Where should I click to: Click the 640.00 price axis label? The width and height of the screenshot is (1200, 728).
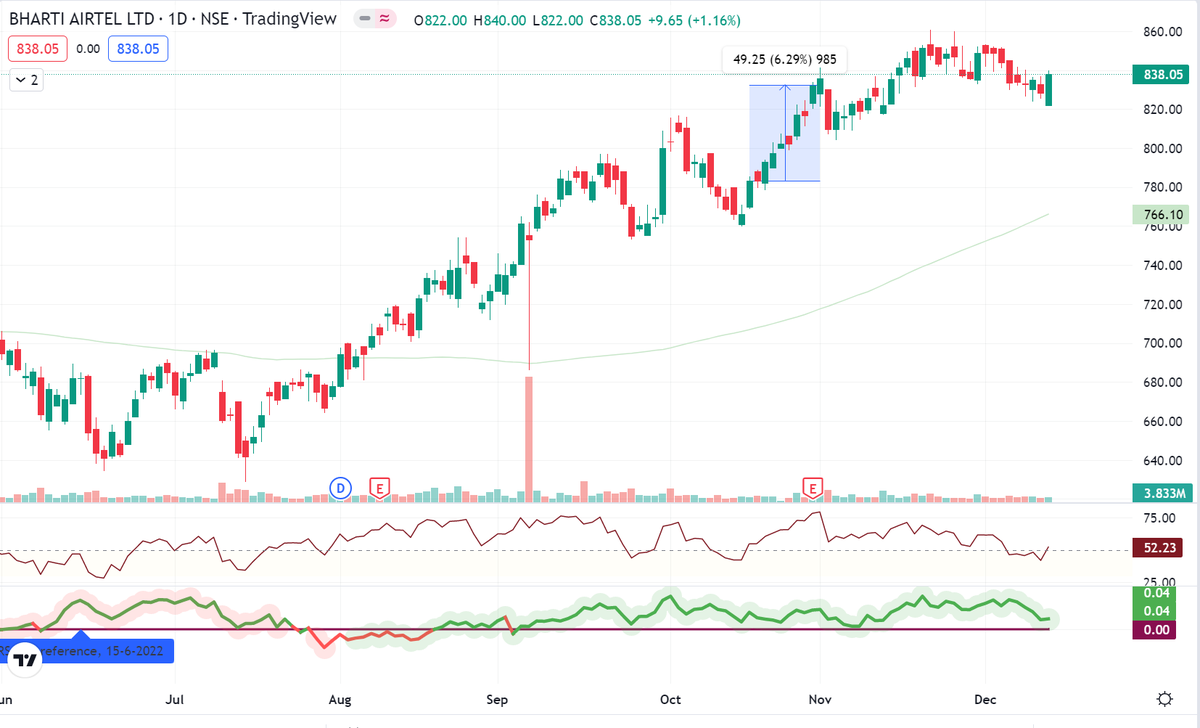1163,462
